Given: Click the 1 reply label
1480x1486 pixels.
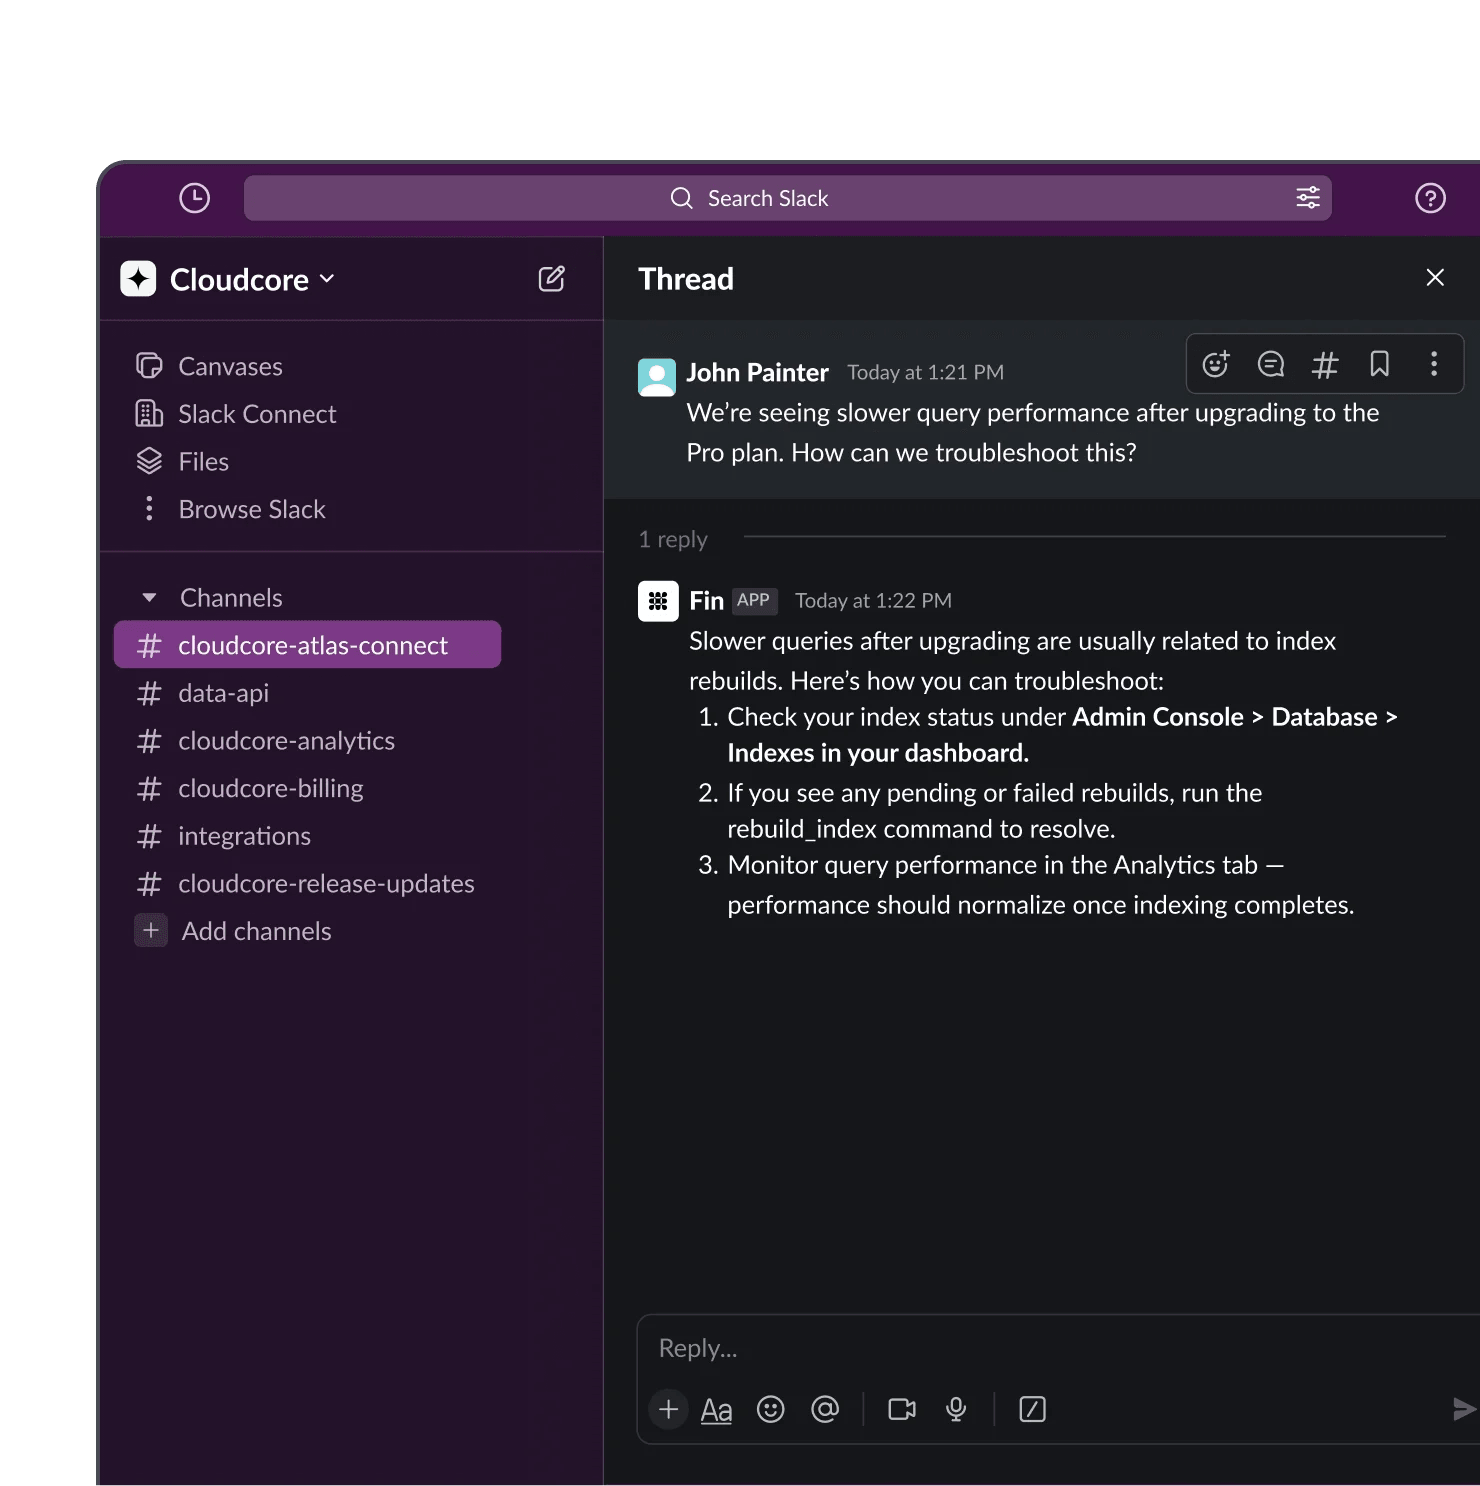Looking at the screenshot, I should [673, 539].
